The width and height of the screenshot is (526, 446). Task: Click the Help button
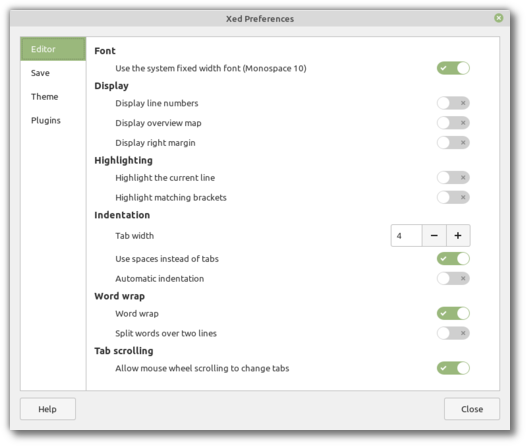tap(48, 409)
